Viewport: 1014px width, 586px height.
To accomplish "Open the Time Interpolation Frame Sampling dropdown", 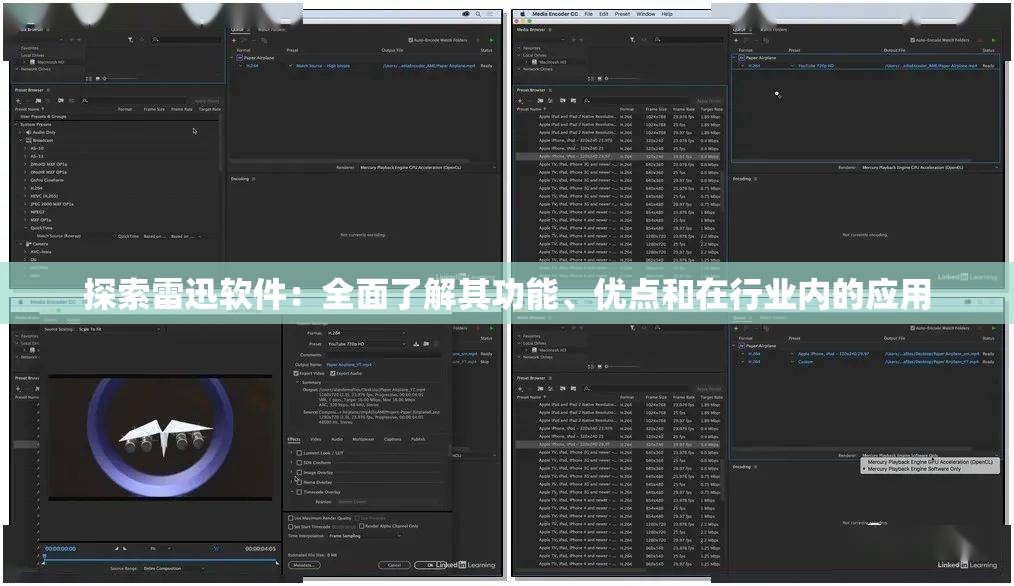I will (365, 536).
